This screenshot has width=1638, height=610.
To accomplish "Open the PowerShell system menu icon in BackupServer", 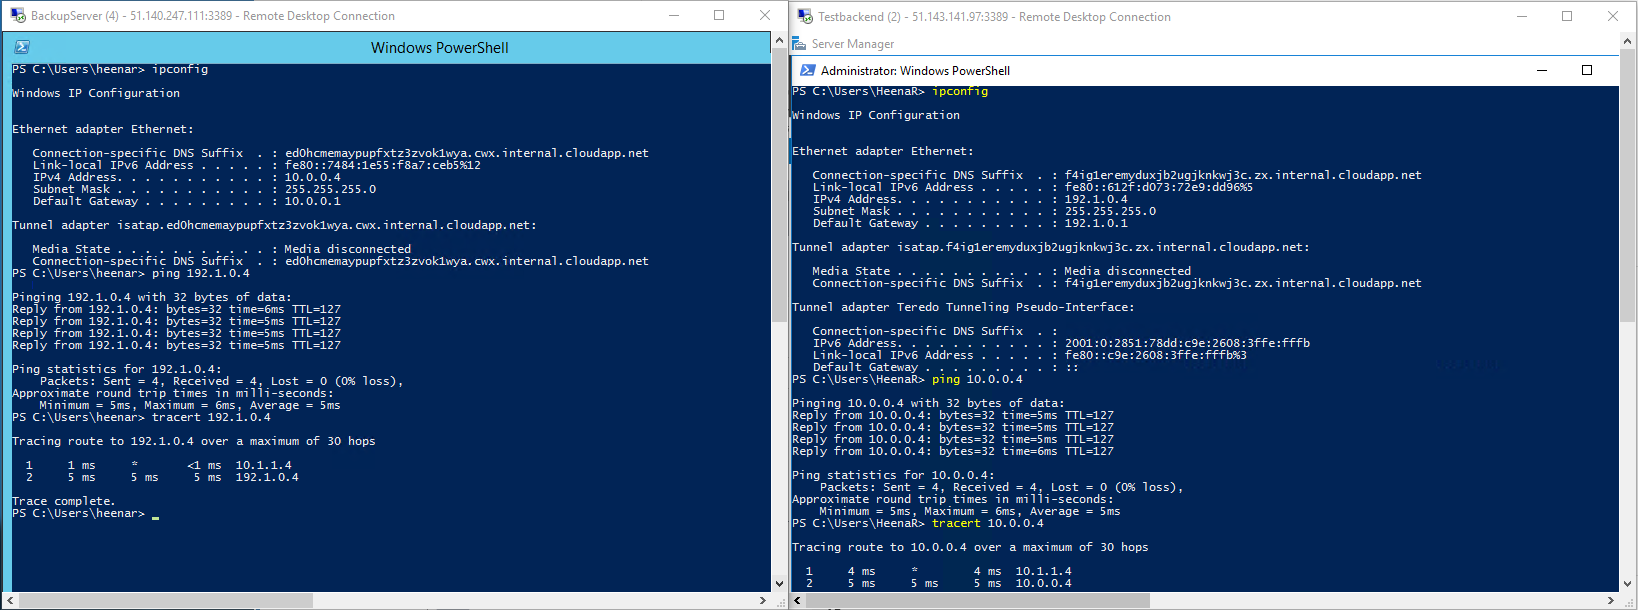I will pos(22,47).
